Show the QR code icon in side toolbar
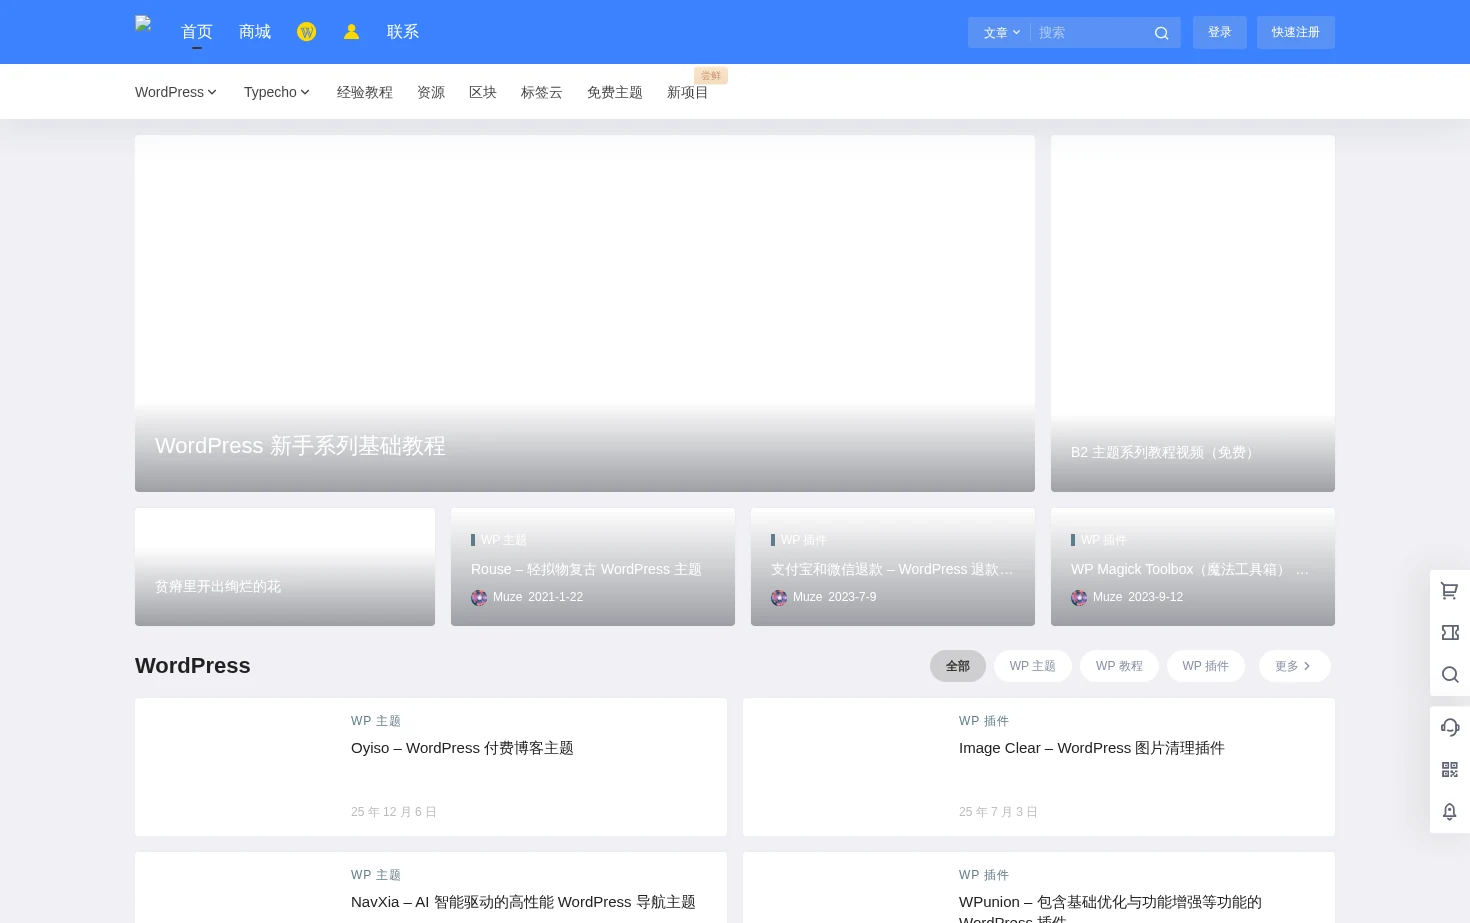The image size is (1470, 923). 1450,769
